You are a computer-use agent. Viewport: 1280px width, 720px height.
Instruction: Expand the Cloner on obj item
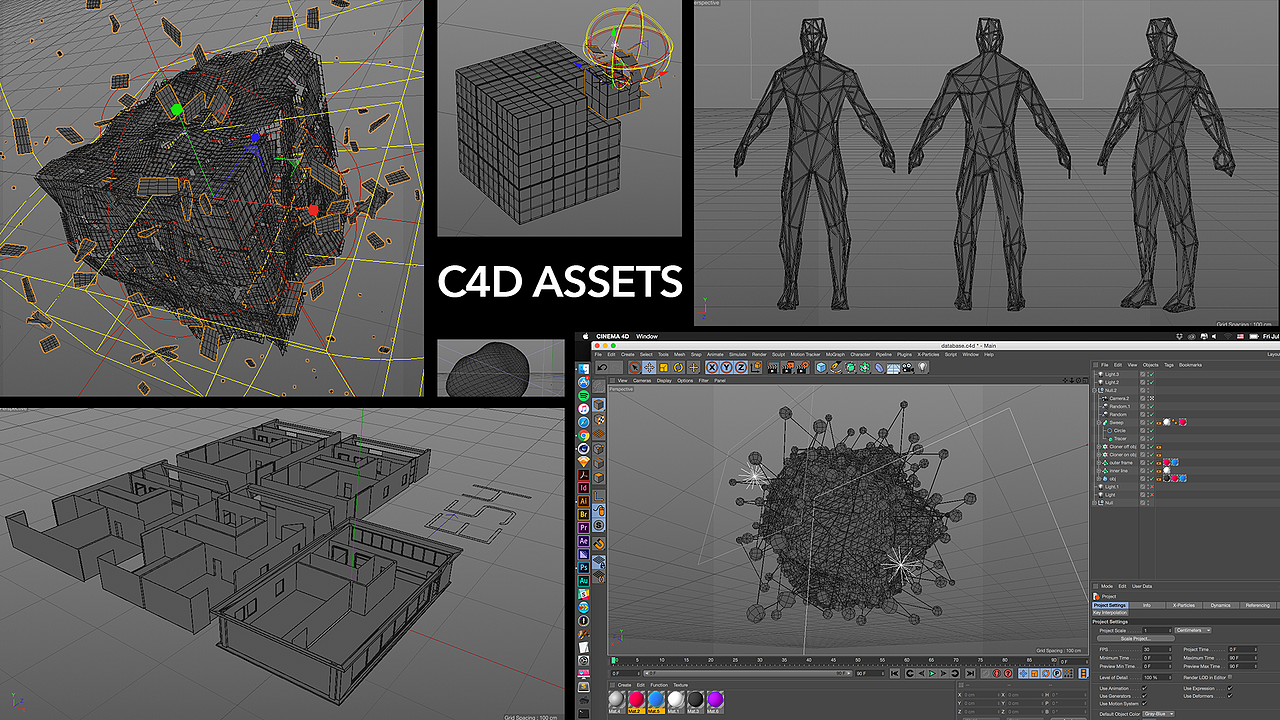1098,455
